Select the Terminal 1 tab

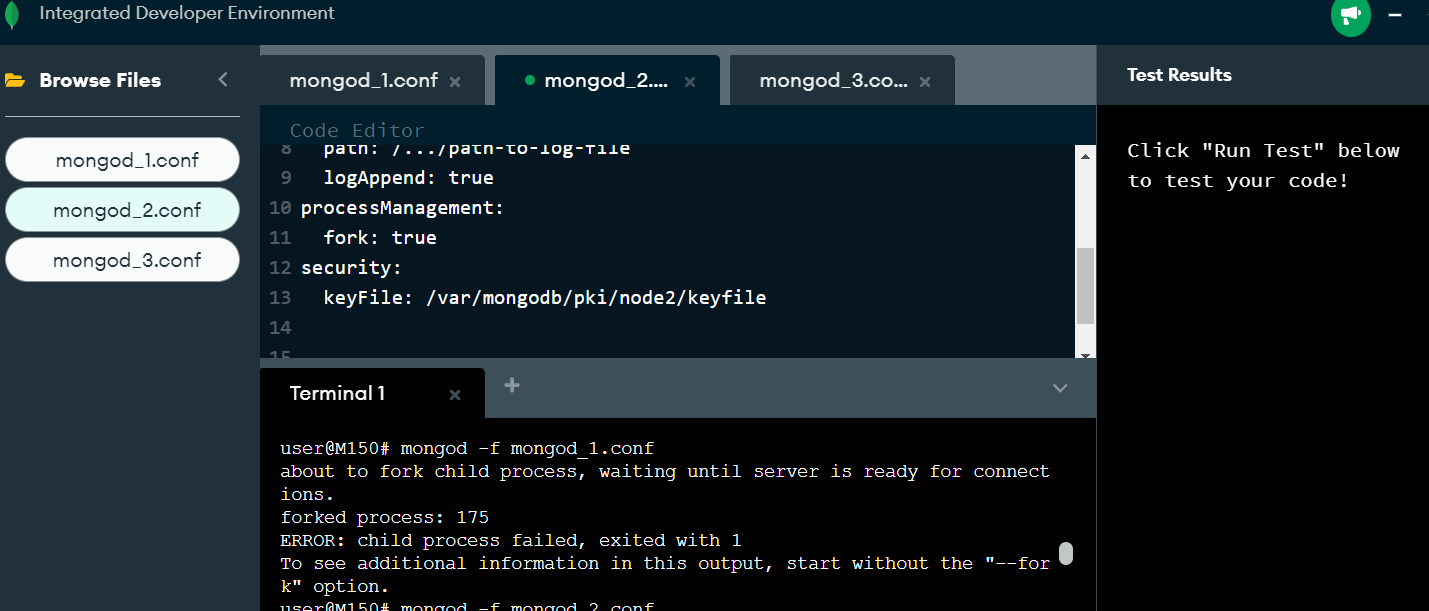(x=337, y=393)
